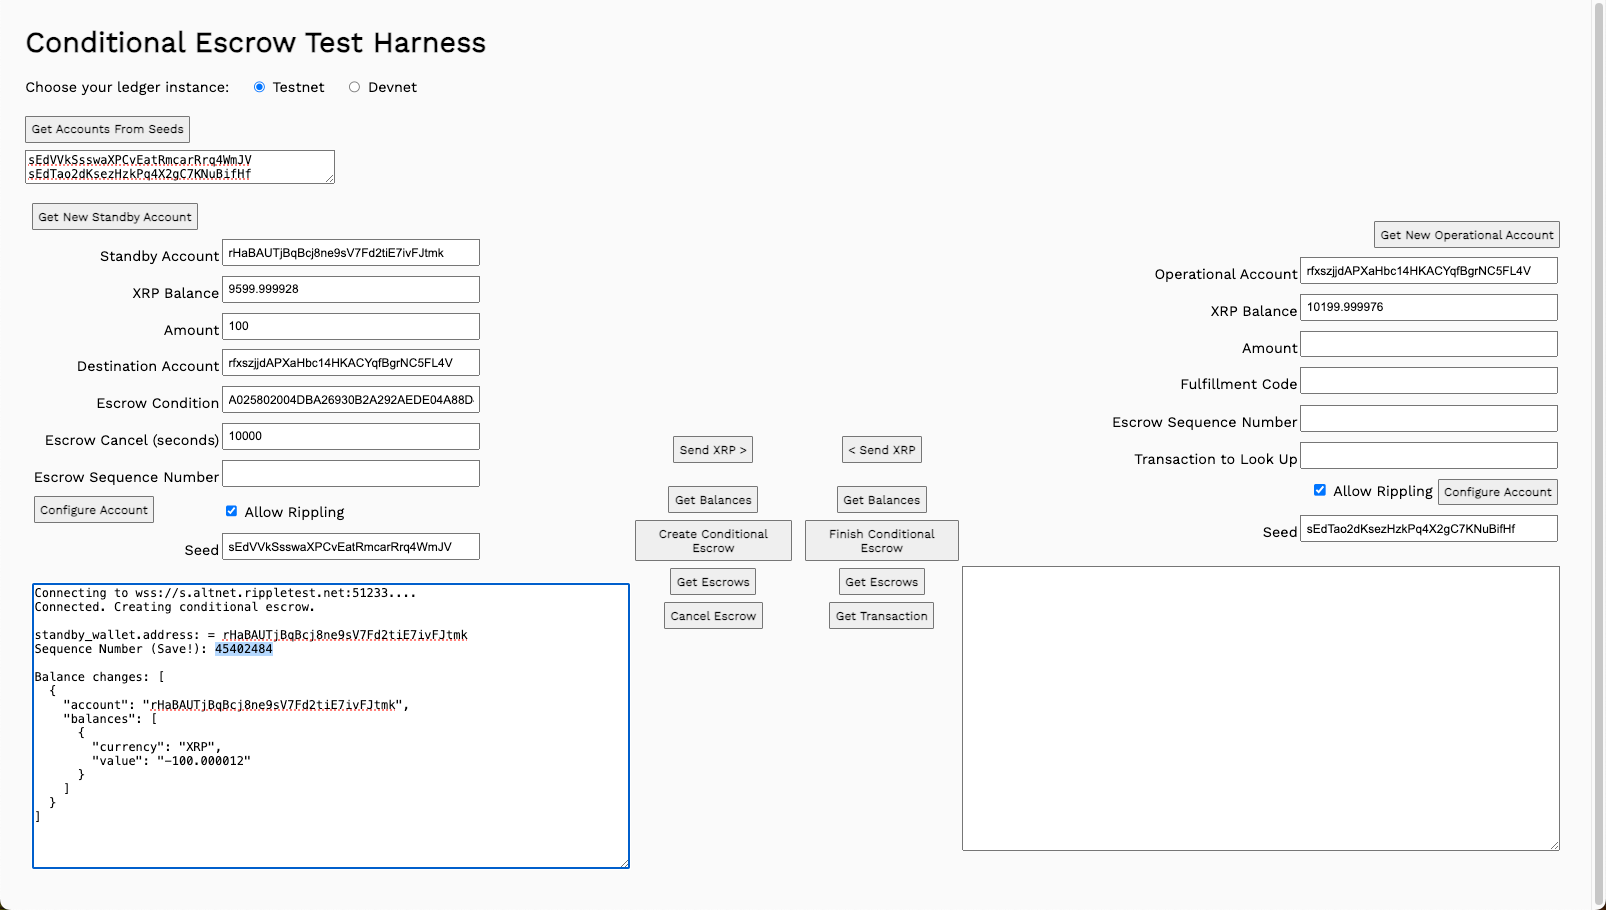This screenshot has width=1606, height=910.
Task: Open Configure Account for the standby account
Action: click(93, 509)
